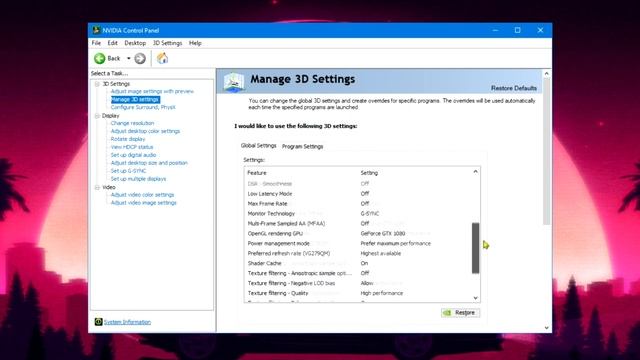Select the Global Settings tab
The width and height of the screenshot is (640, 360).
[x=258, y=145]
